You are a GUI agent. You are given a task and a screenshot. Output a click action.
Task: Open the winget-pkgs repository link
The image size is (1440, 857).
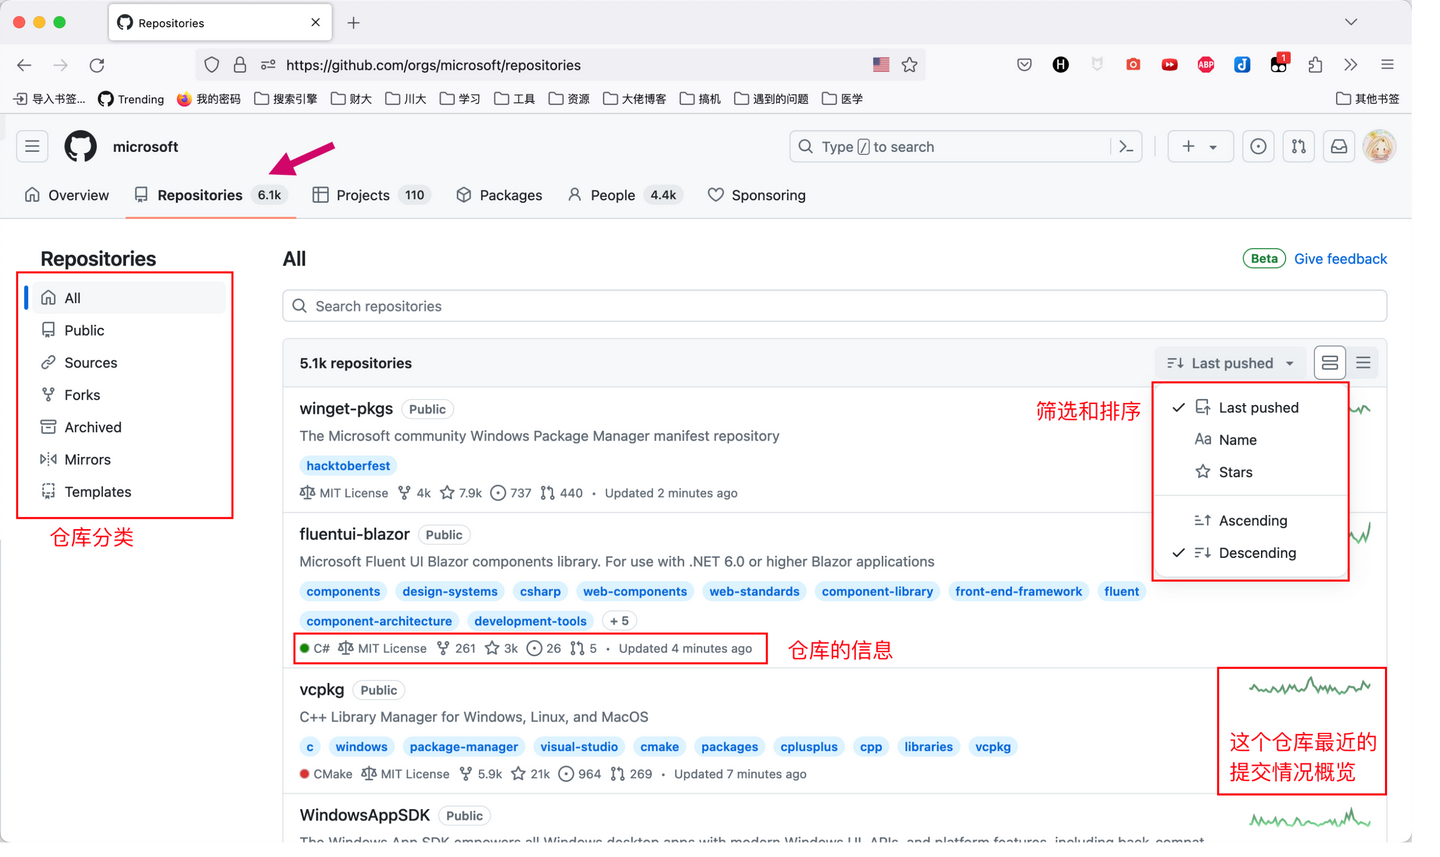[x=346, y=408]
